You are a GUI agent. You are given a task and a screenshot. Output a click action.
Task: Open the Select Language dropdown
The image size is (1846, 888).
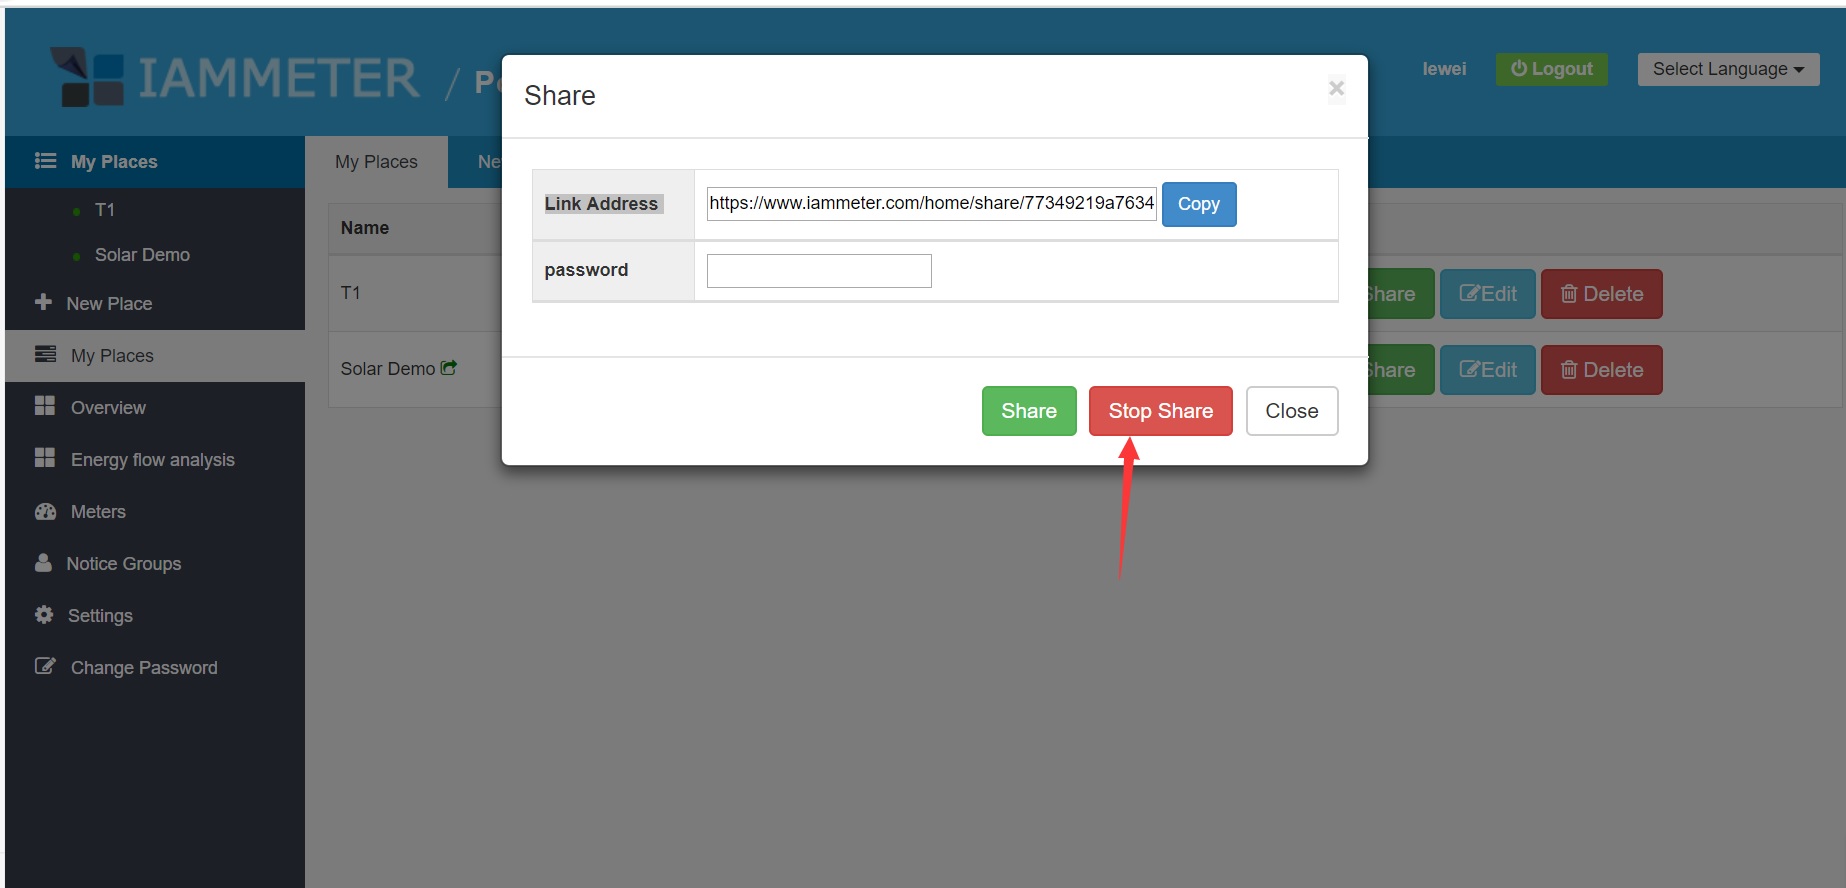pyautogui.click(x=1727, y=69)
